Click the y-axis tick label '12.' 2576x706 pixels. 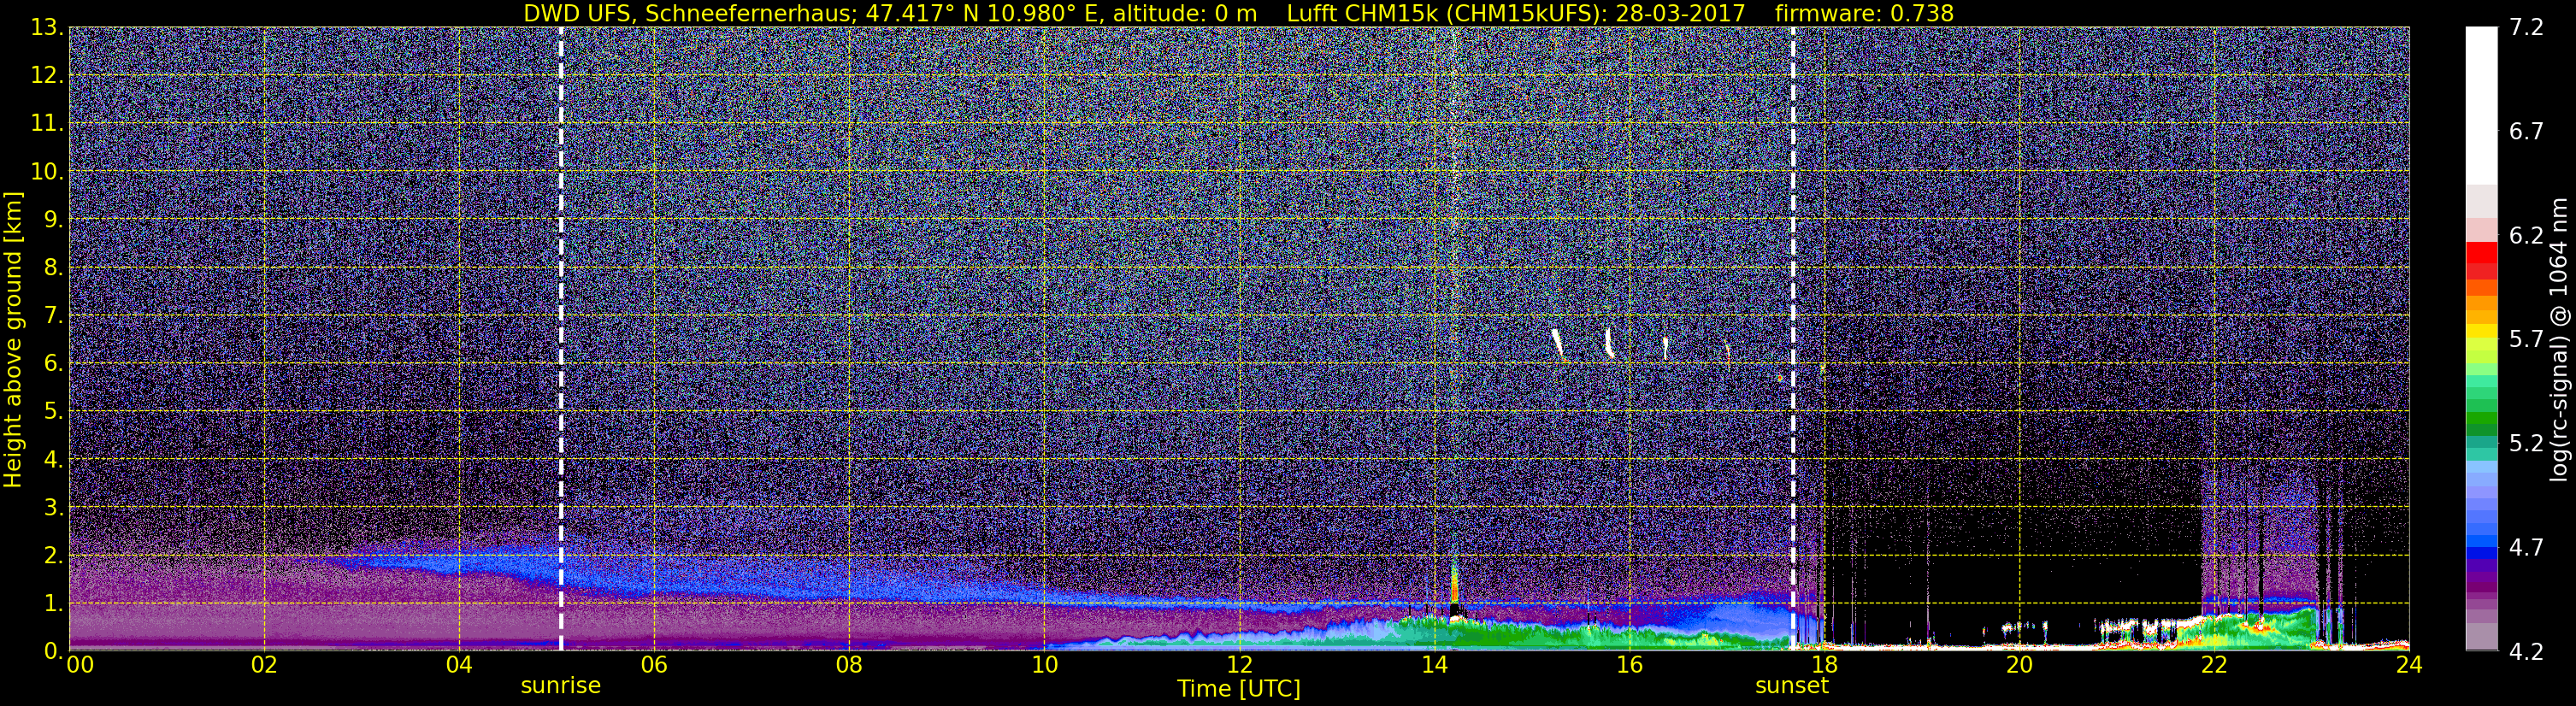[x=47, y=76]
